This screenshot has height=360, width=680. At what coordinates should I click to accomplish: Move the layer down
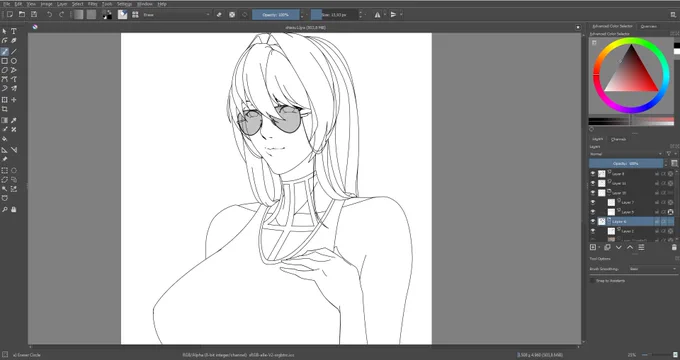[x=619, y=247]
